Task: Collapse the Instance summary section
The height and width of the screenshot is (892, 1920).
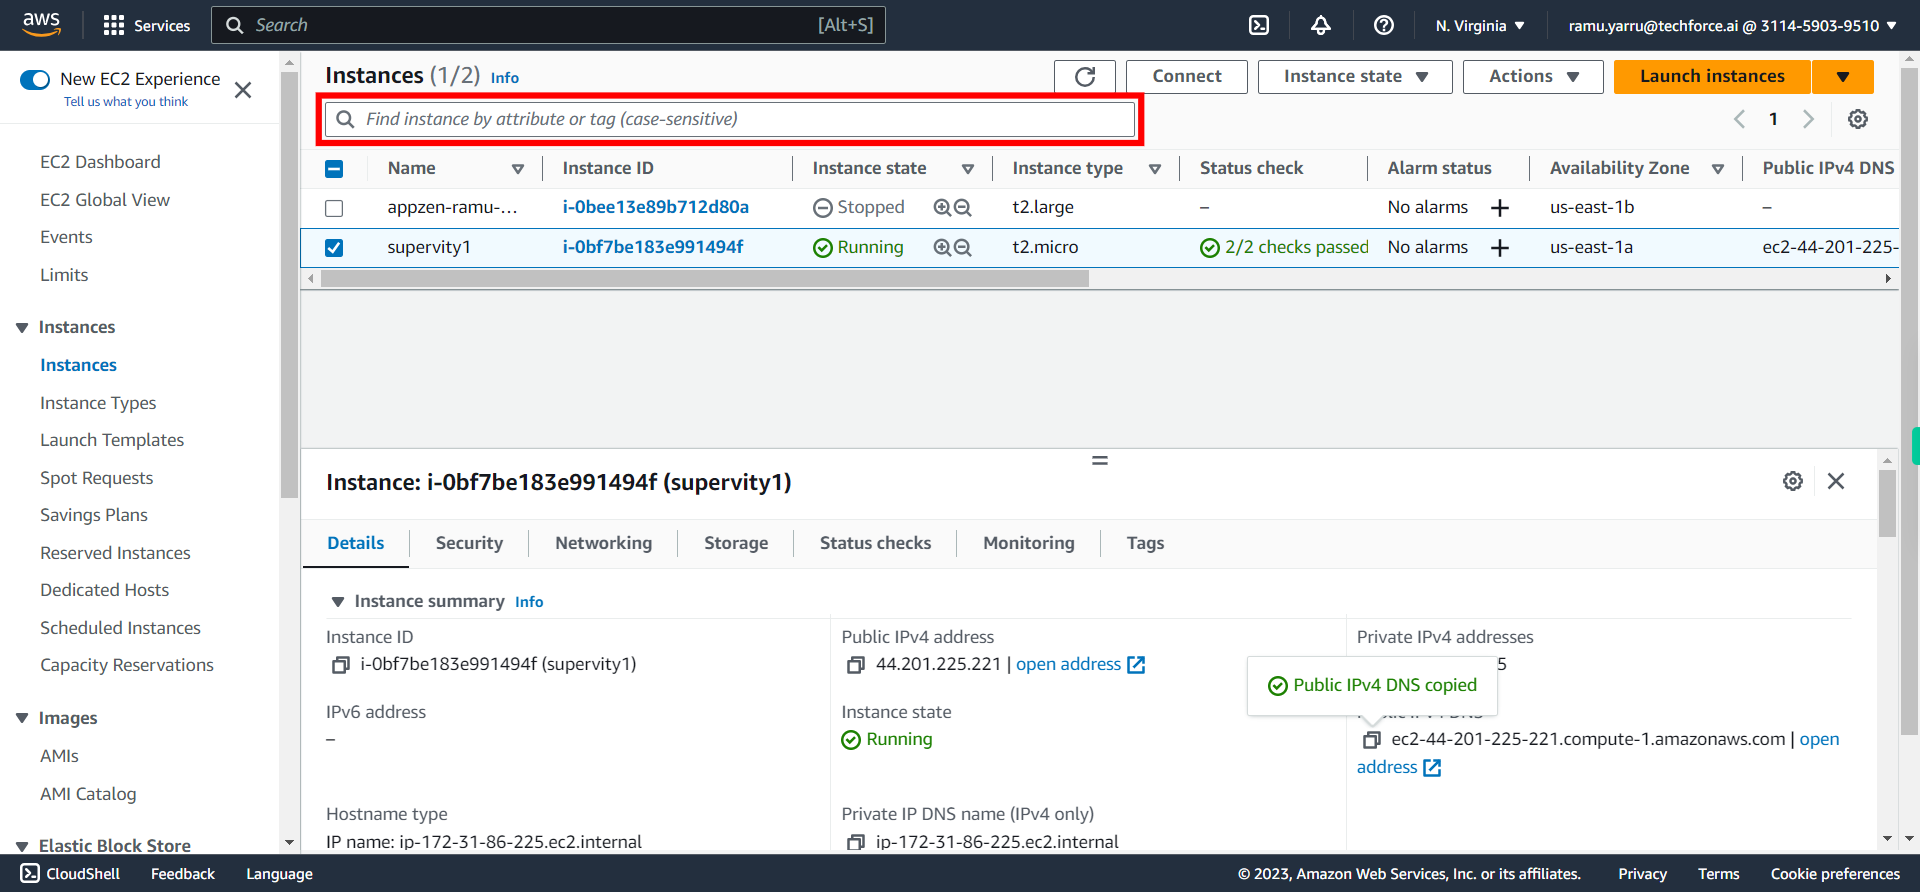Action: click(x=338, y=602)
